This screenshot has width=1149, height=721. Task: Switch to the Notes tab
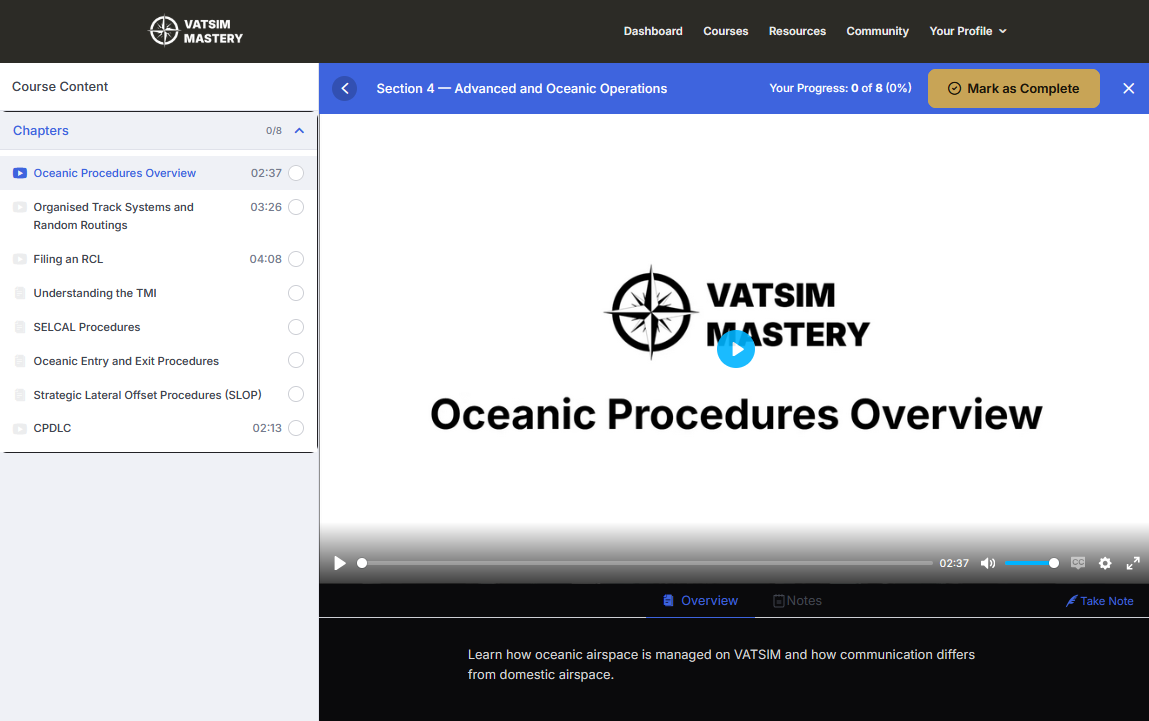point(797,601)
